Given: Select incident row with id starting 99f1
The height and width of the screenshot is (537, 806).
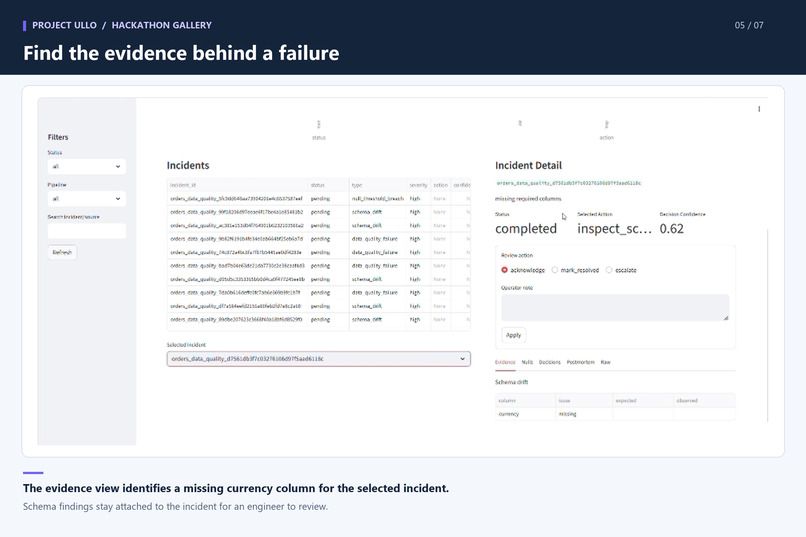Looking at the screenshot, I should pos(318,212).
